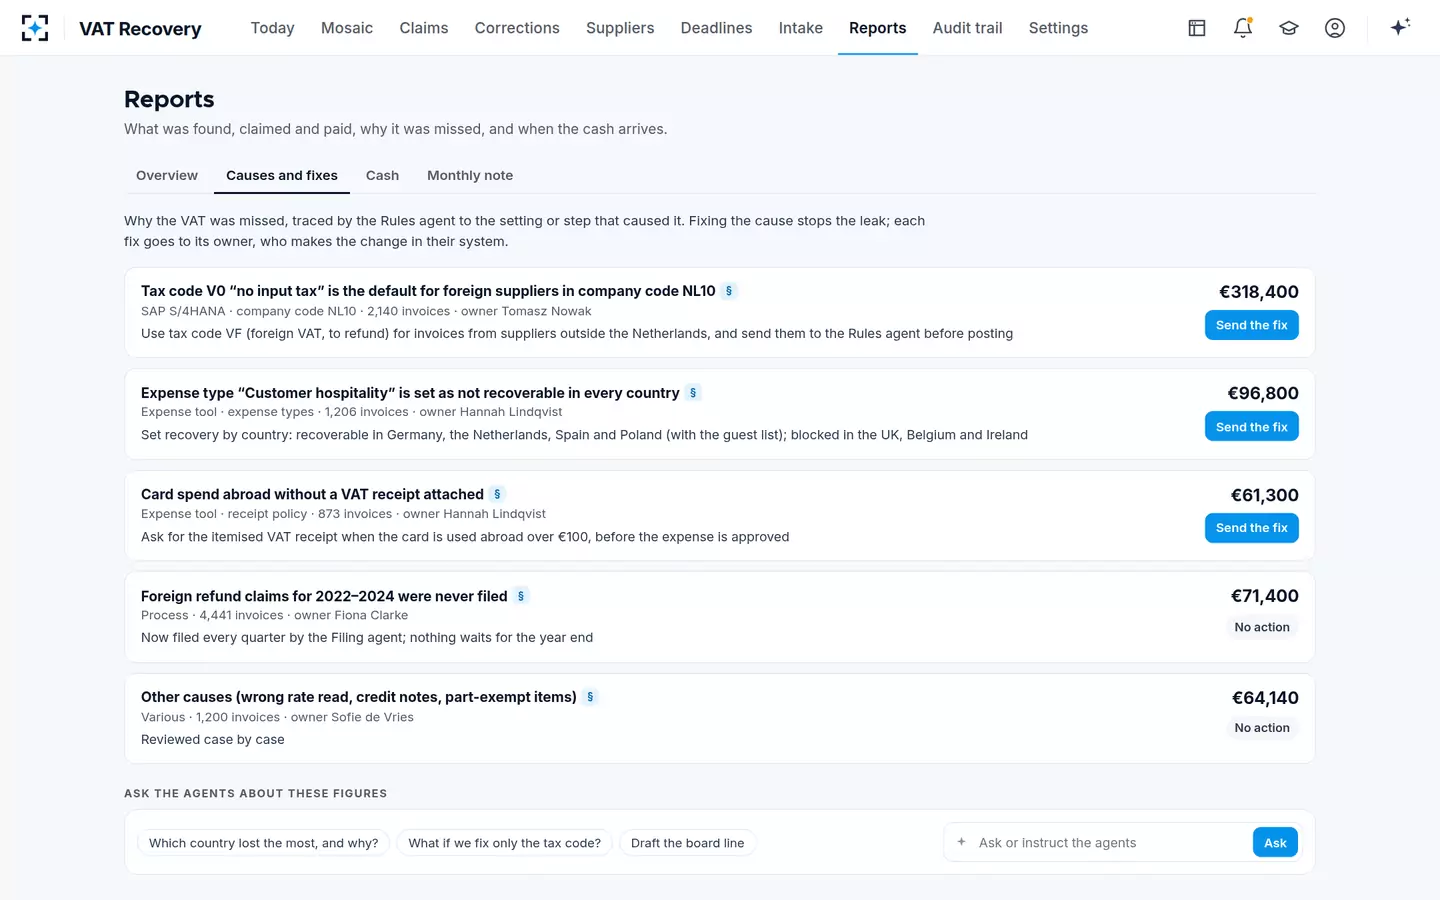
Task: Click the § icon beside Other causes
Action: (x=590, y=697)
